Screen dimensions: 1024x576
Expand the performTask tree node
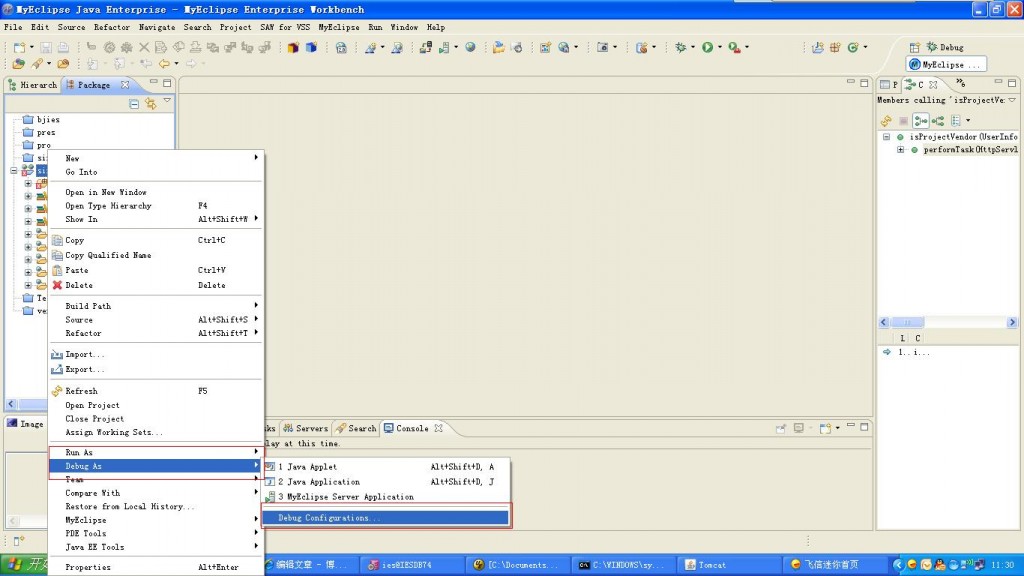pyautogui.click(x=901, y=150)
